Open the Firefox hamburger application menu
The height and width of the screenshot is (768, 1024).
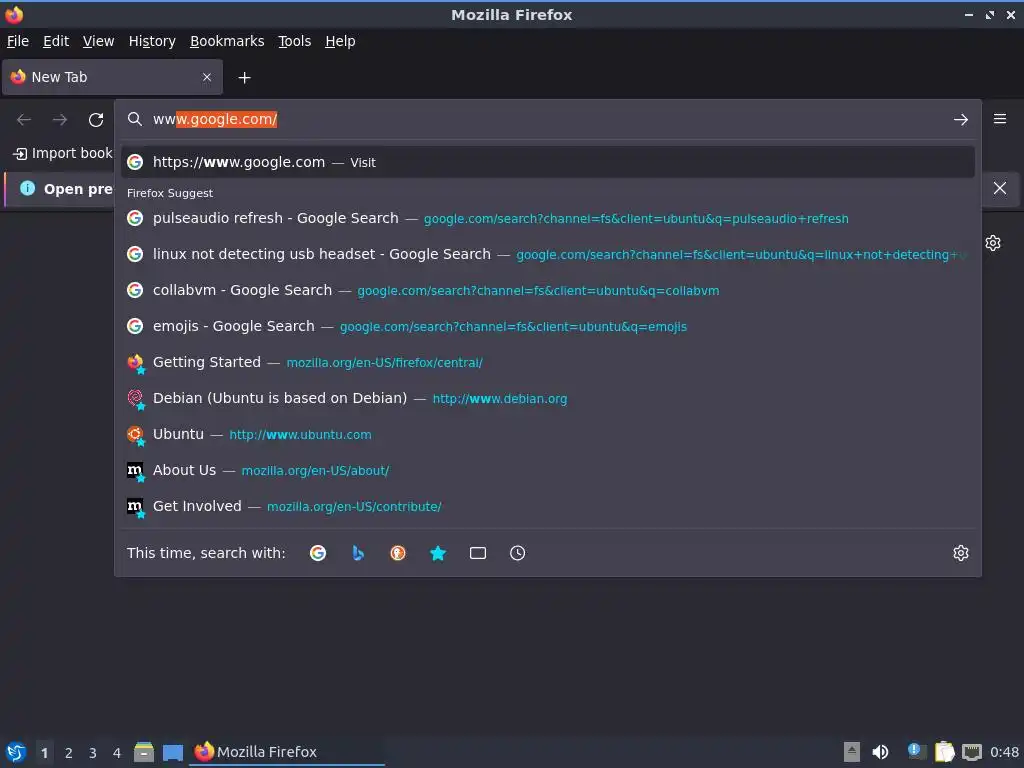1000,119
